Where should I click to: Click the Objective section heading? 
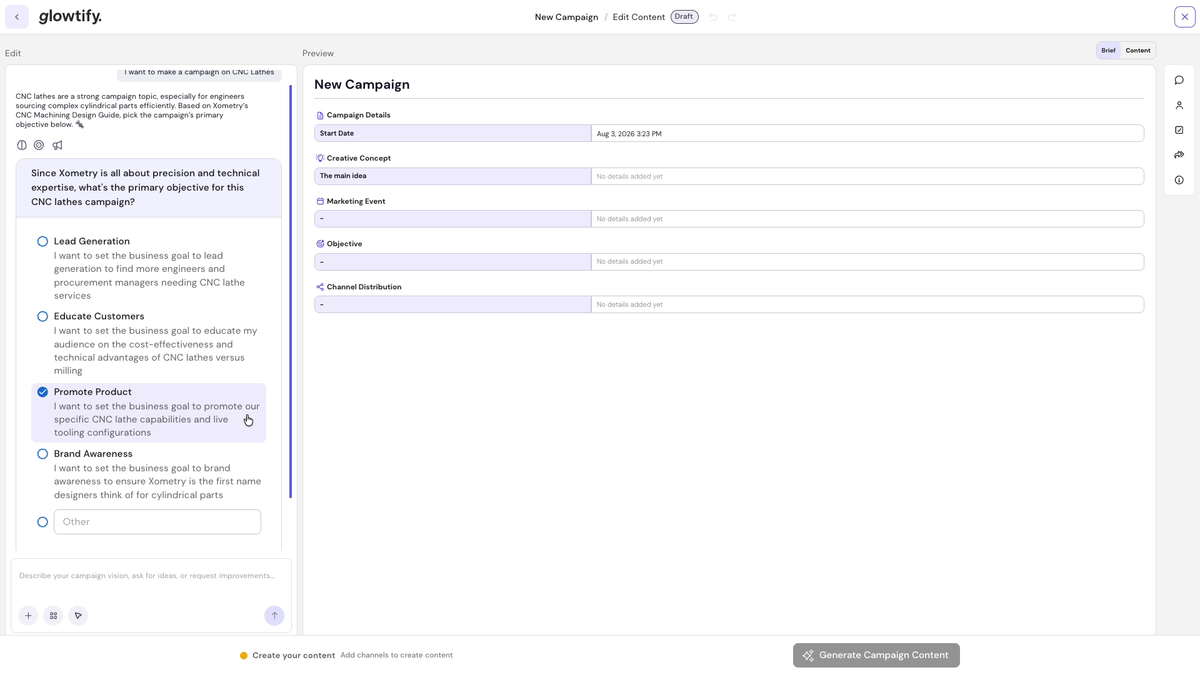[344, 244]
